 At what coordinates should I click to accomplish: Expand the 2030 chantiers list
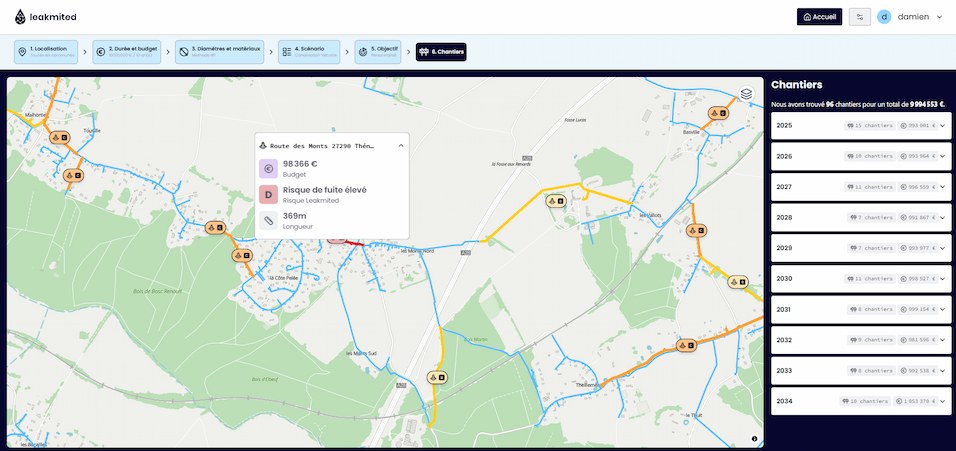pyautogui.click(x=942, y=279)
